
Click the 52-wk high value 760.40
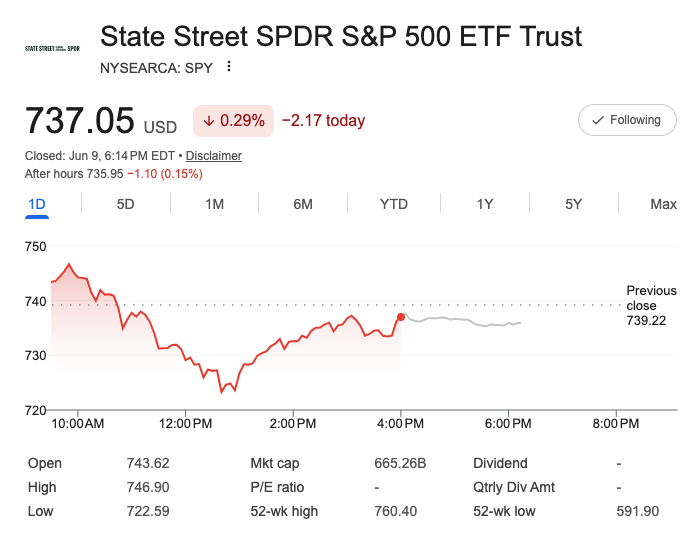click(395, 511)
